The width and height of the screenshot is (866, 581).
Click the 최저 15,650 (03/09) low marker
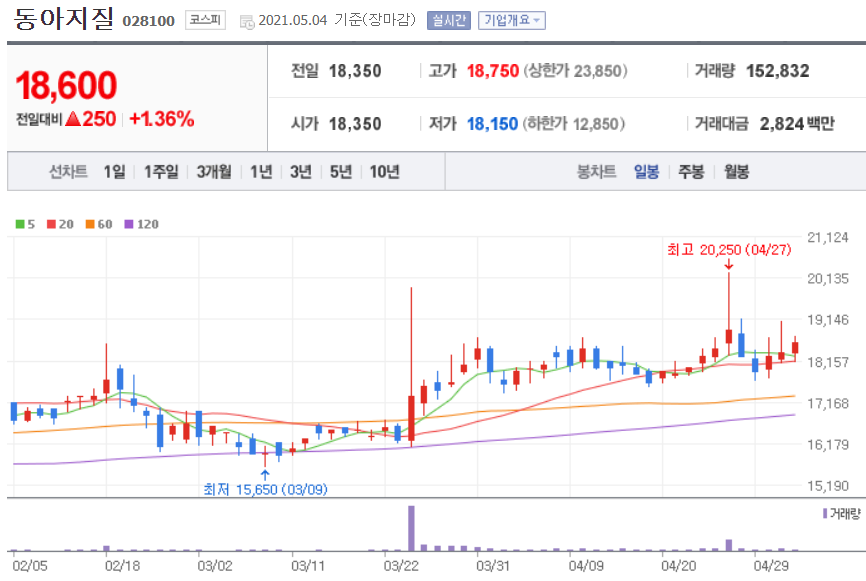(265, 489)
